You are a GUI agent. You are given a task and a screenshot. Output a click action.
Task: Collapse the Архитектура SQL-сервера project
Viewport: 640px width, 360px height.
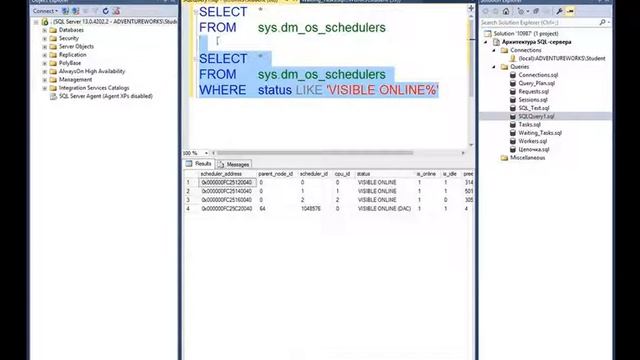point(486,42)
